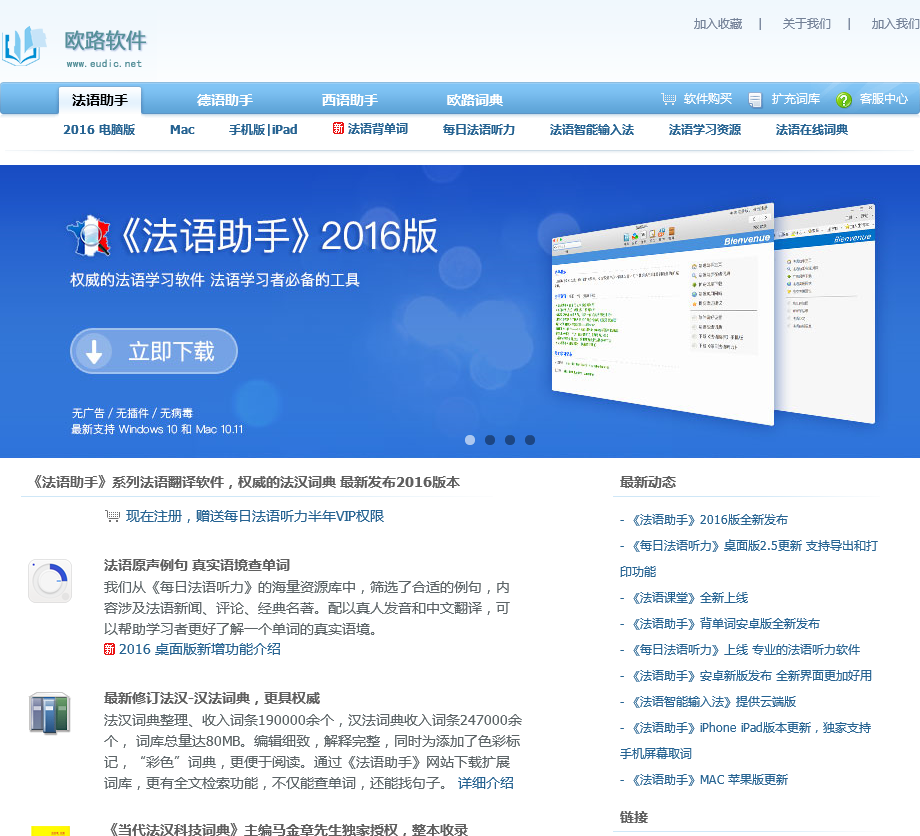Click the green question mark help icon
Screen dimensions: 920x836
(x=844, y=100)
